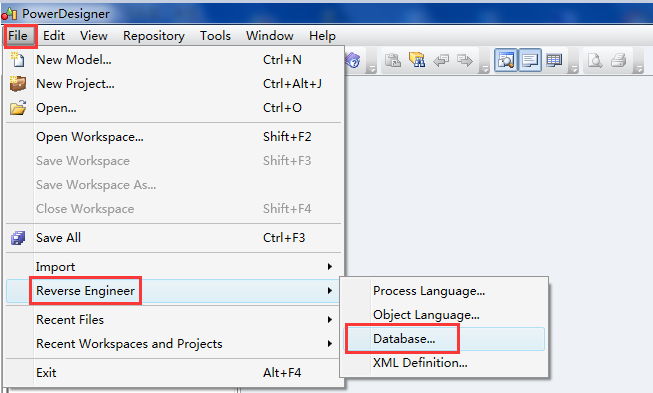Click the PowerDesigner title bar app icon
The width and height of the screenshot is (653, 393).
pos(9,14)
